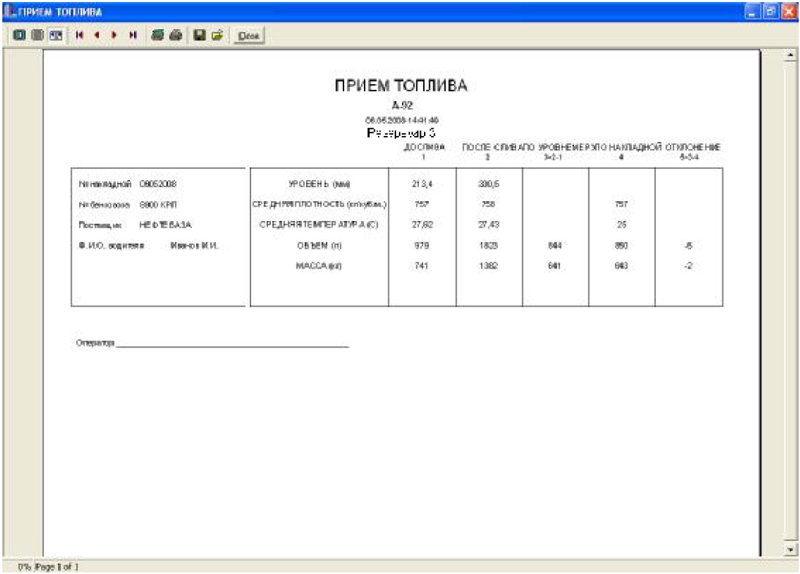This screenshot has height=574, width=800.
Task: Jump to the last page
Action: coord(133,35)
